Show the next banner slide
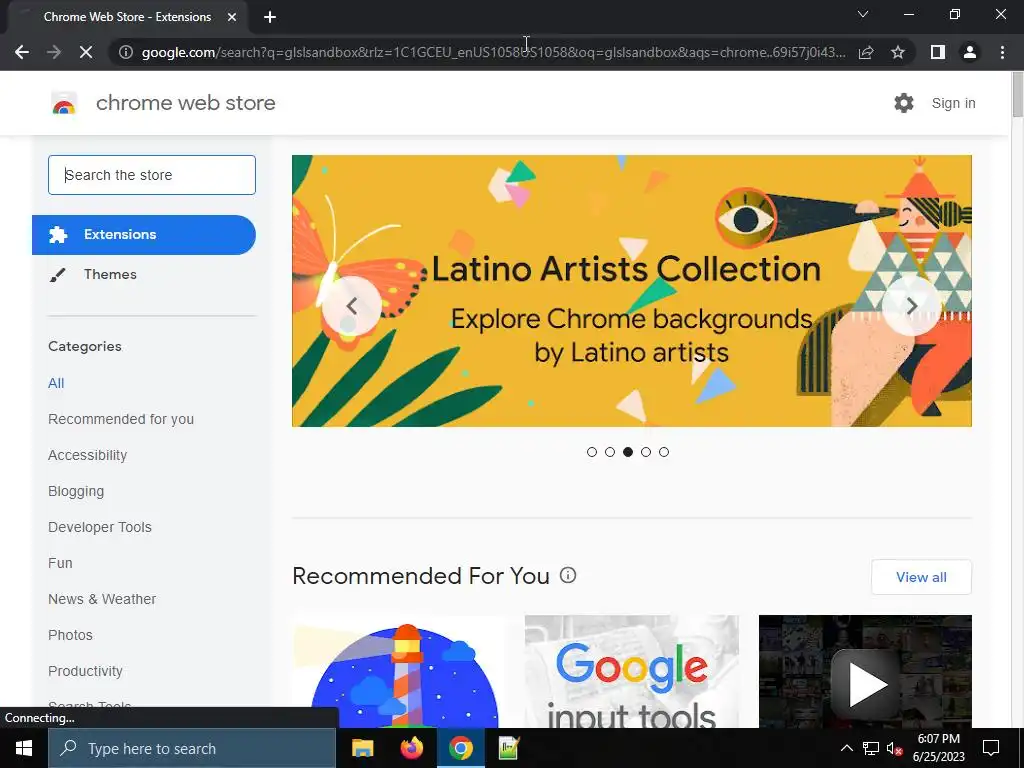The image size is (1024, 768). (912, 306)
